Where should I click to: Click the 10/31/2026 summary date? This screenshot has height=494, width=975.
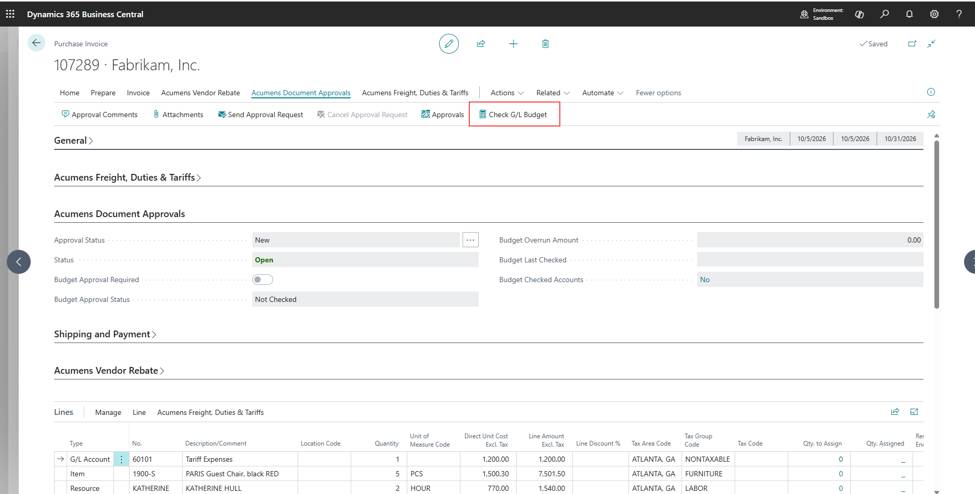click(x=900, y=139)
